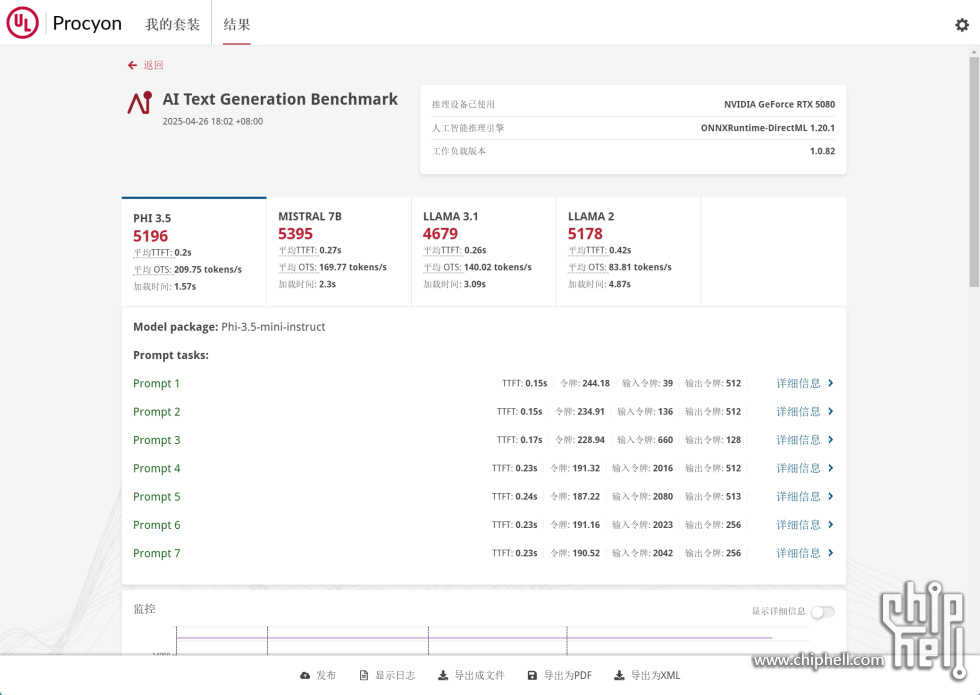Click the 2025-04-26 18:02 timestamp
This screenshot has width=980, height=695.
coord(212,121)
